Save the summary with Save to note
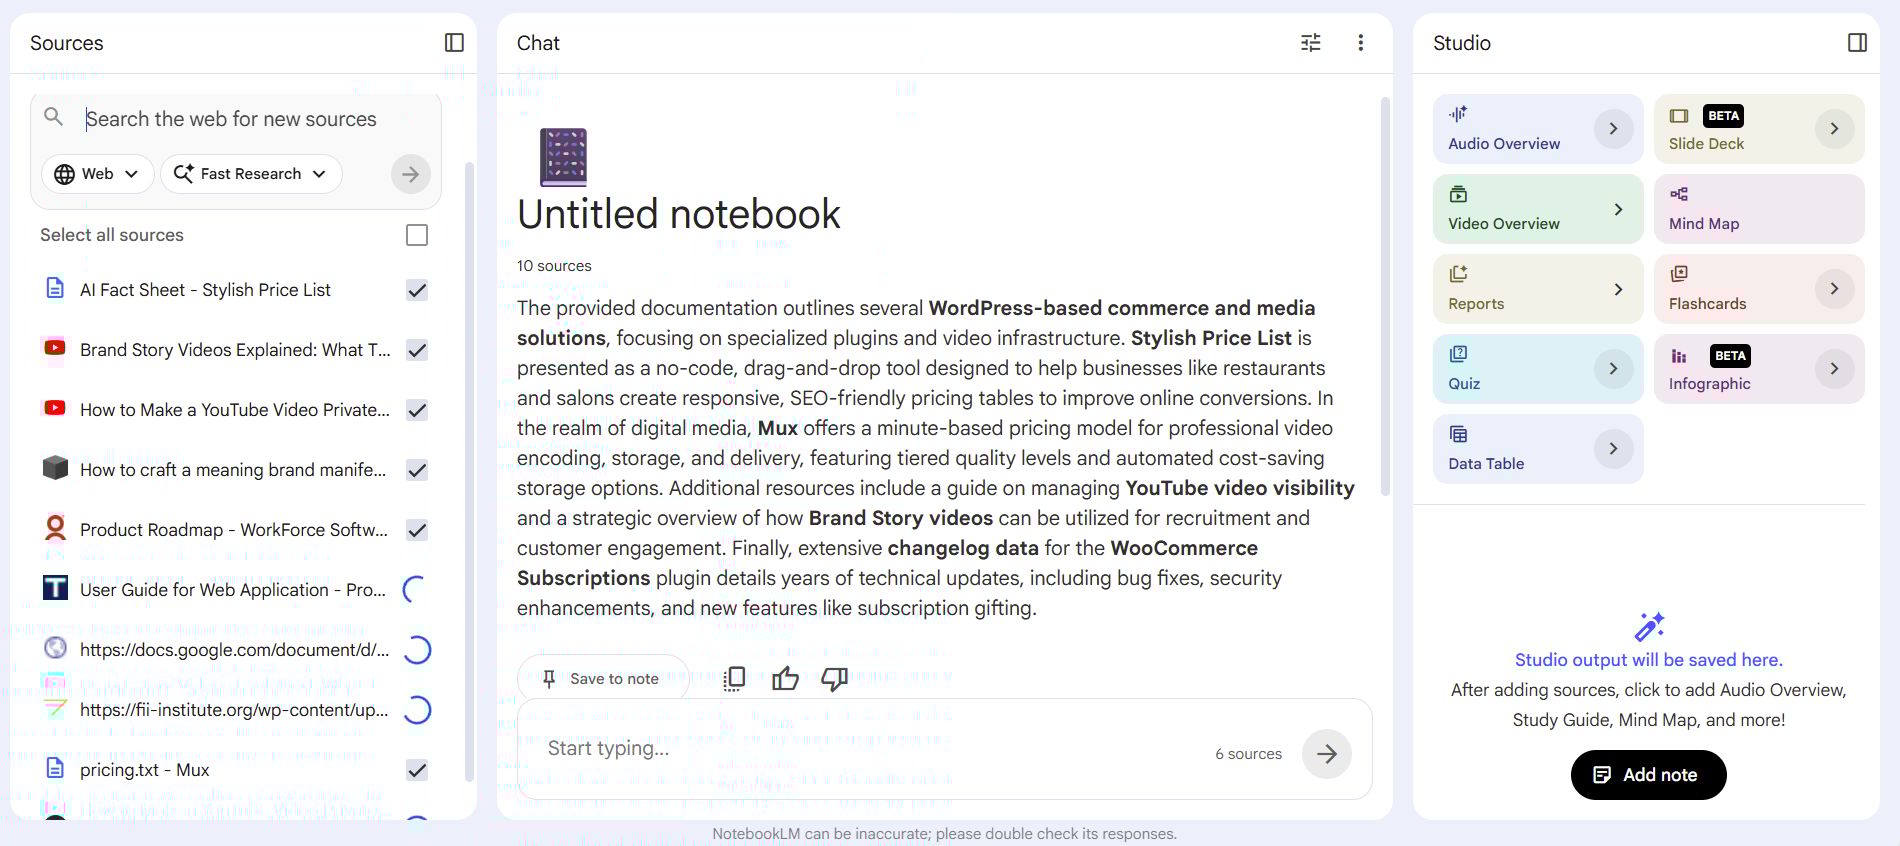 tap(602, 679)
